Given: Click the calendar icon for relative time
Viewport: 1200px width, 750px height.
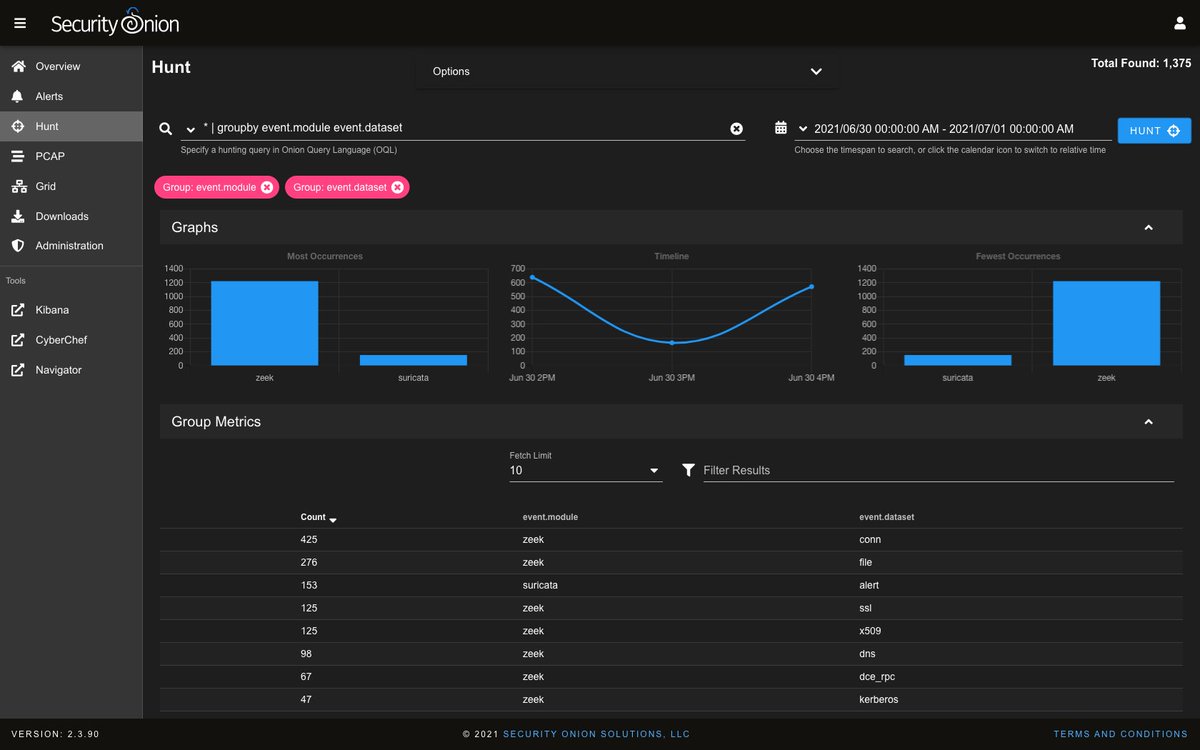Looking at the screenshot, I should click(781, 128).
